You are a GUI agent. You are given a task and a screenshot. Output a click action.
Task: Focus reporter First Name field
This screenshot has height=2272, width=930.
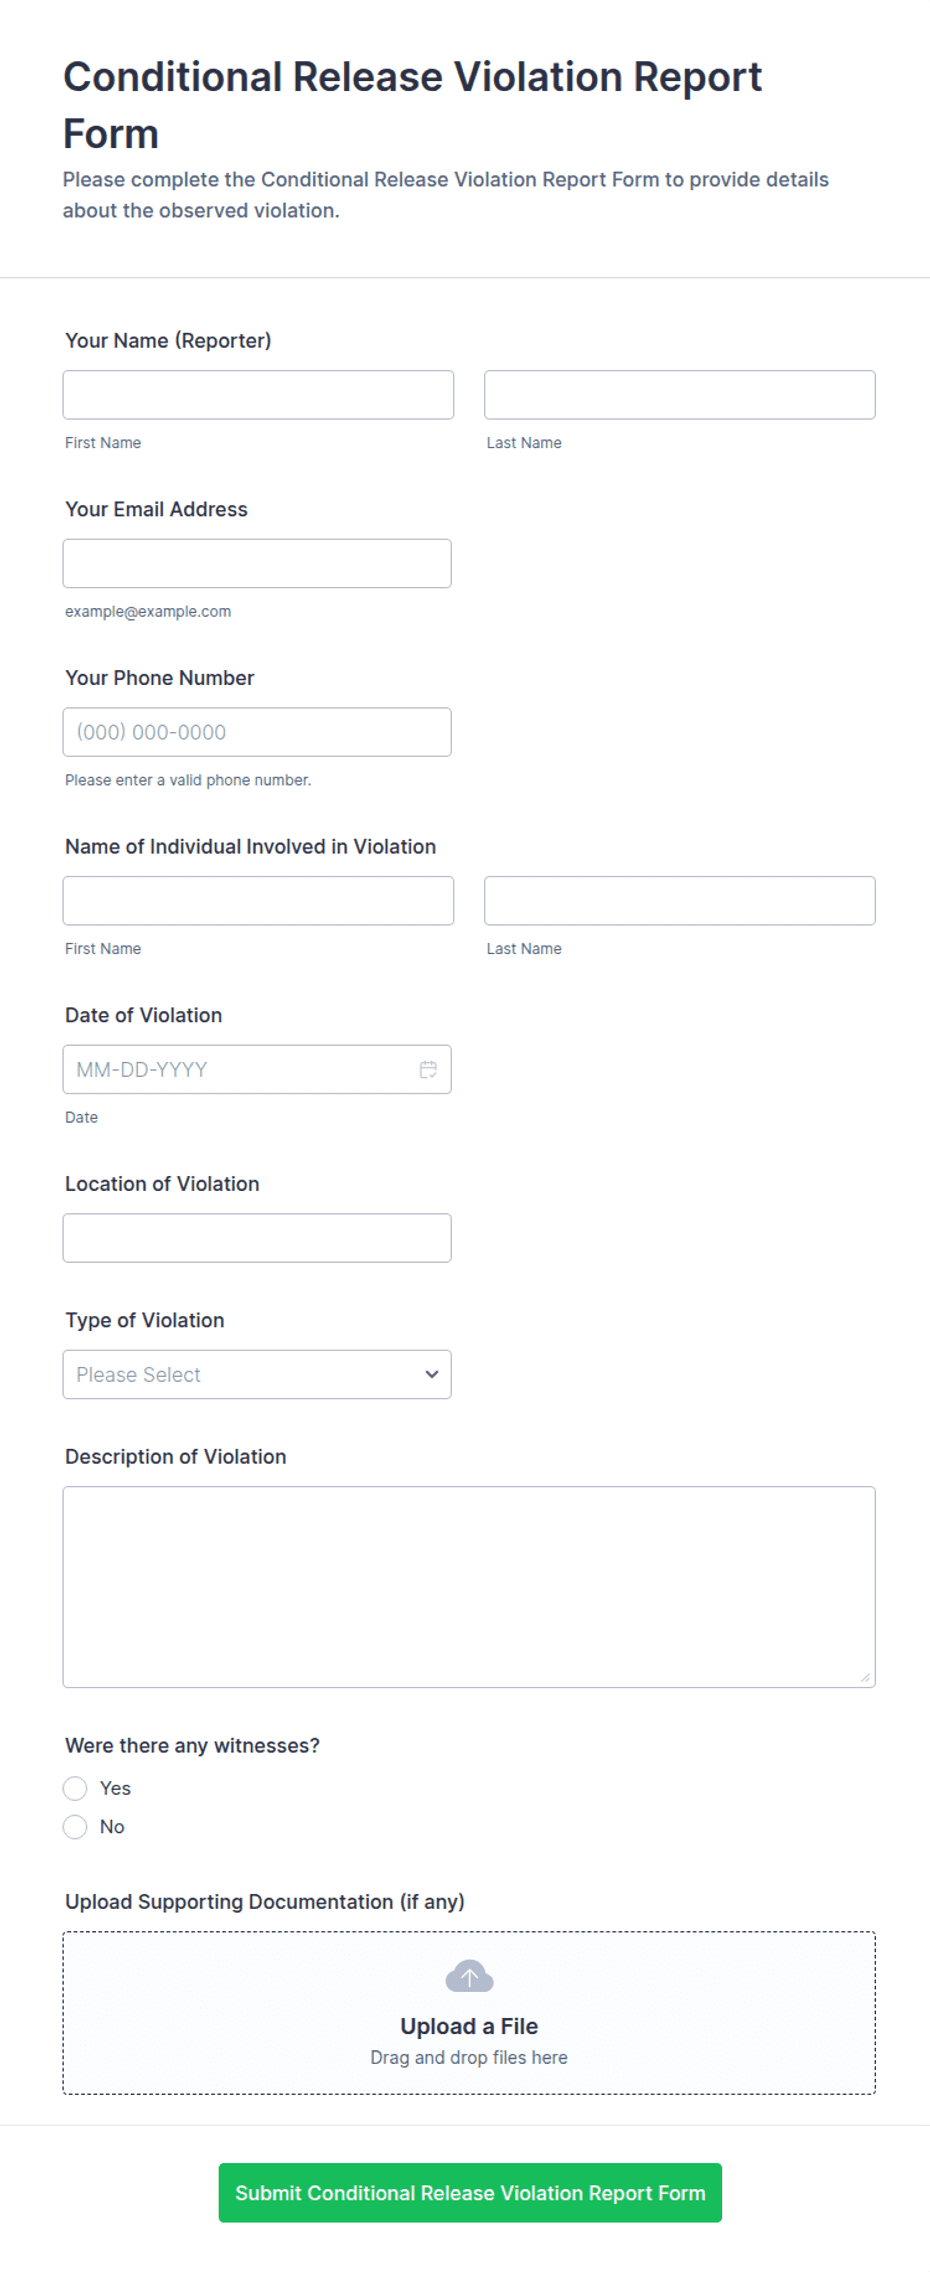[x=258, y=395]
